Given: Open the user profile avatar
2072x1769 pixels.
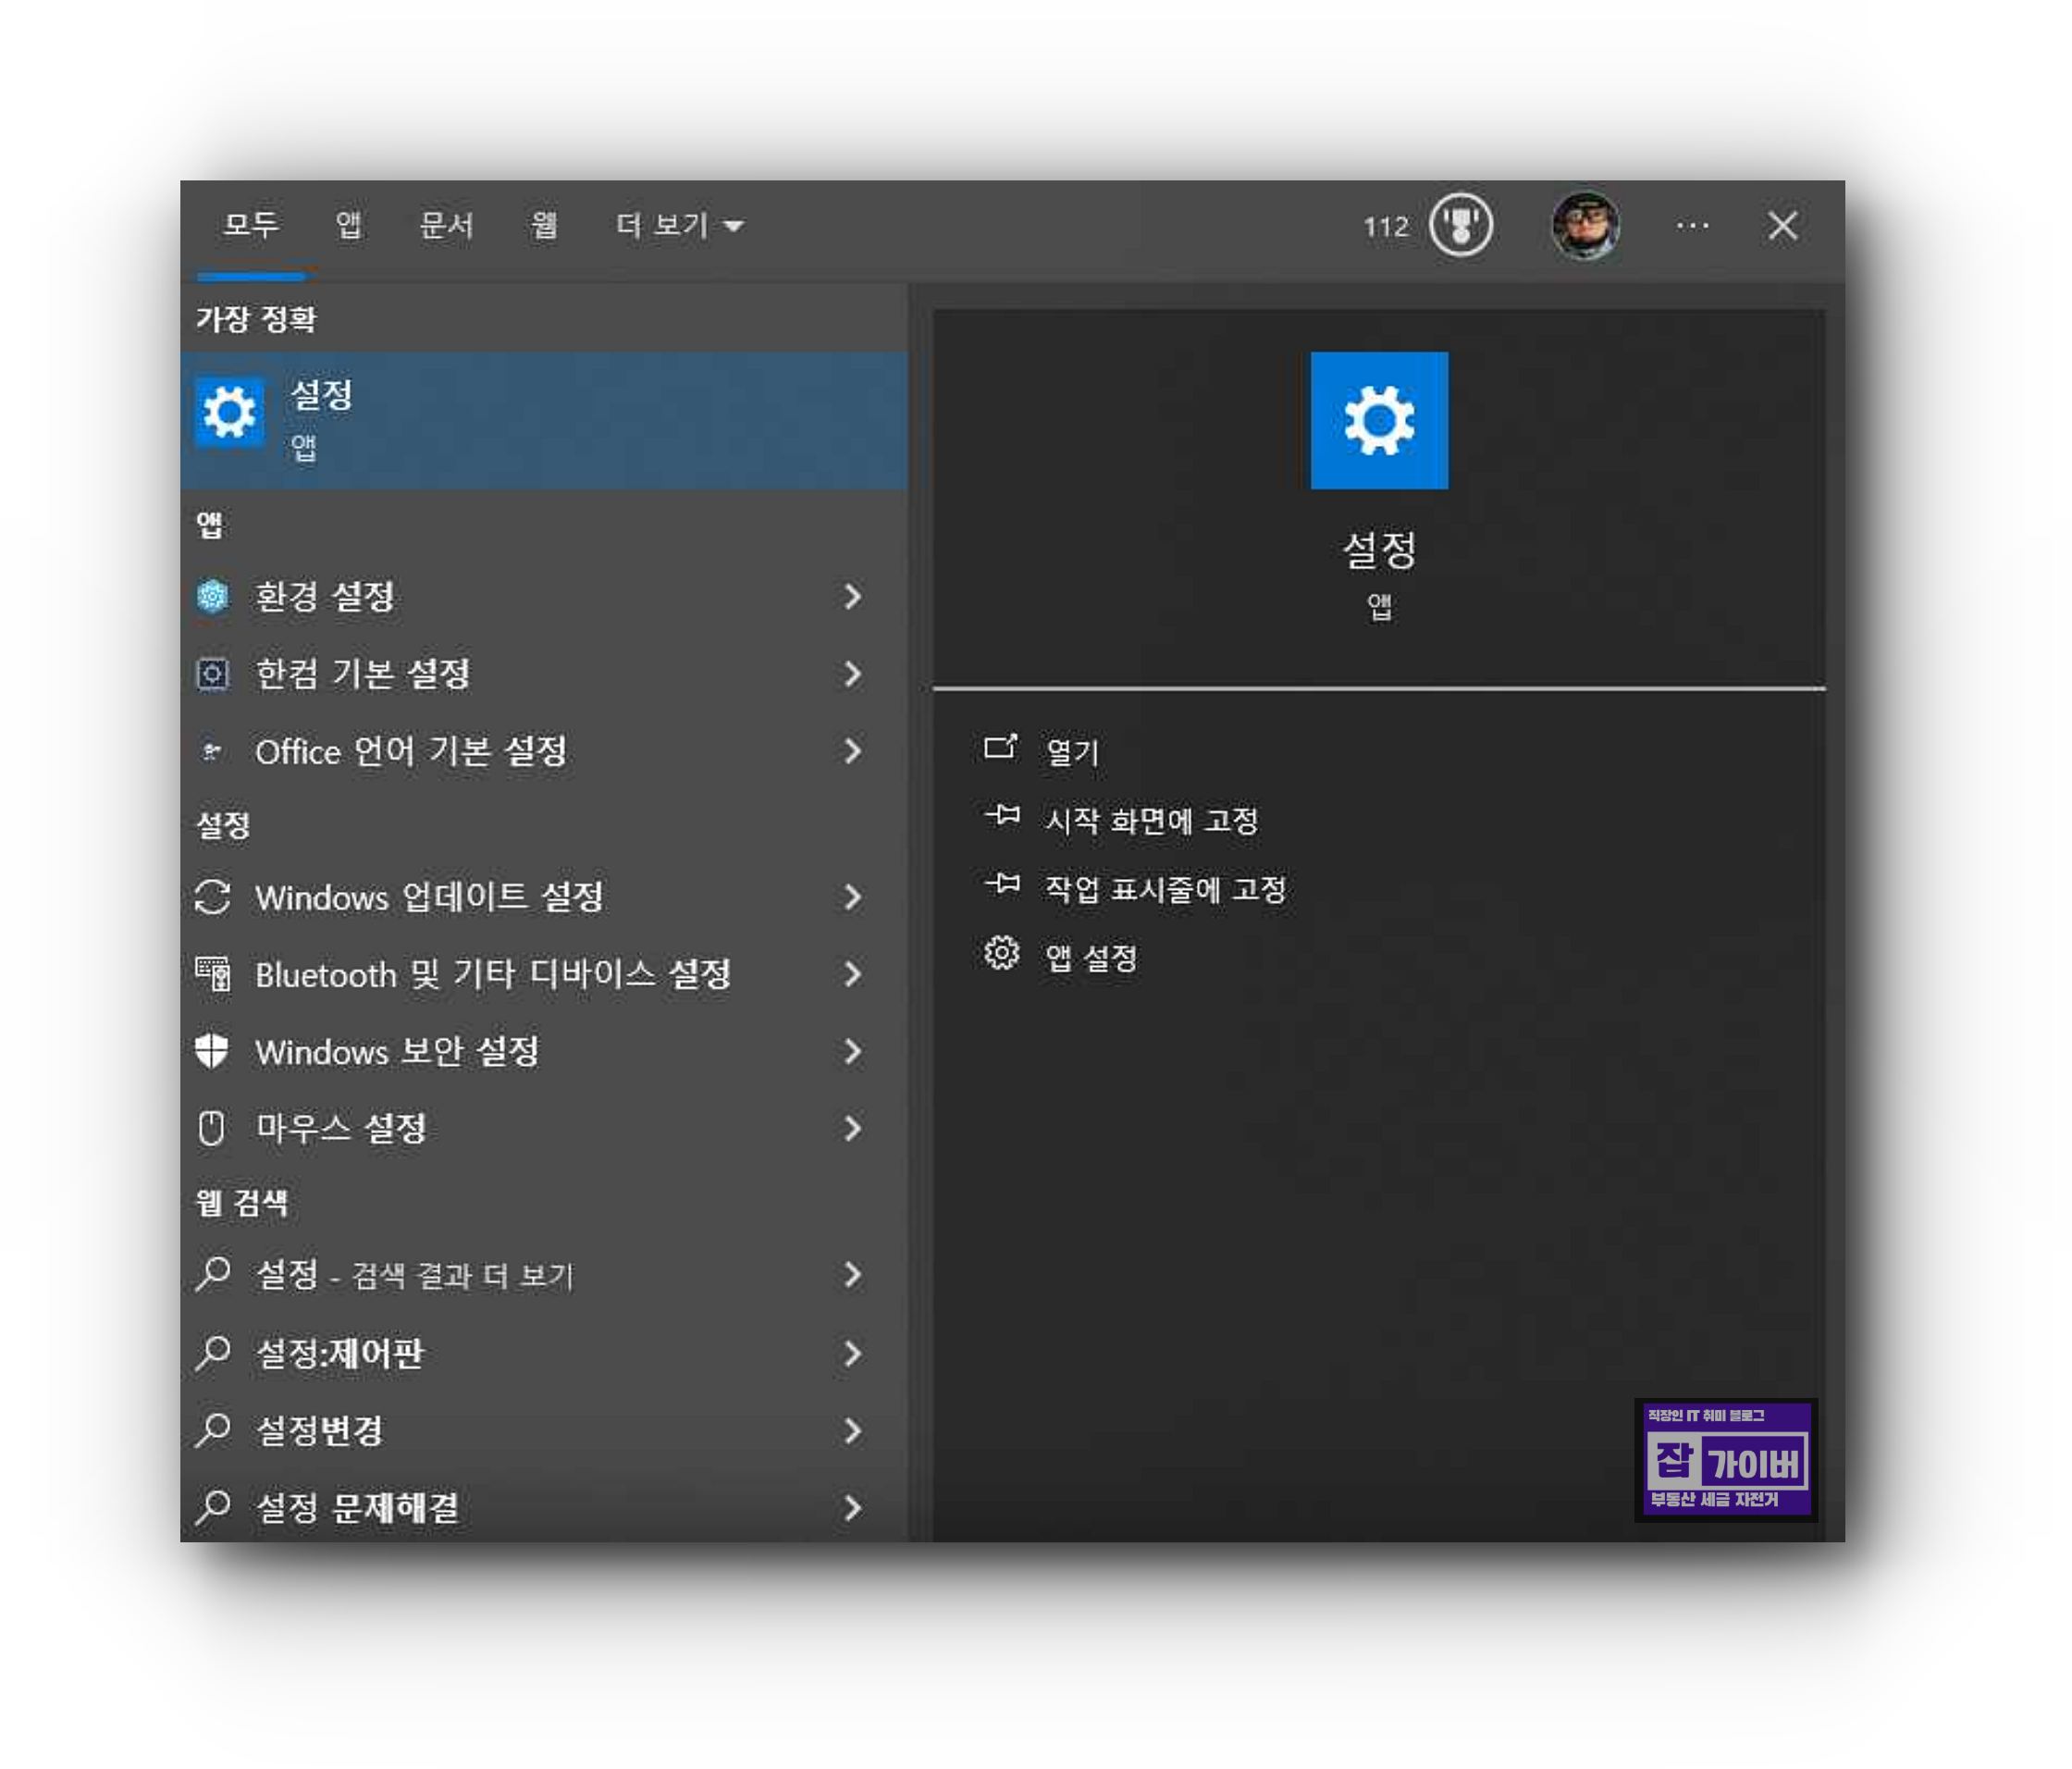Looking at the screenshot, I should click(x=1585, y=226).
